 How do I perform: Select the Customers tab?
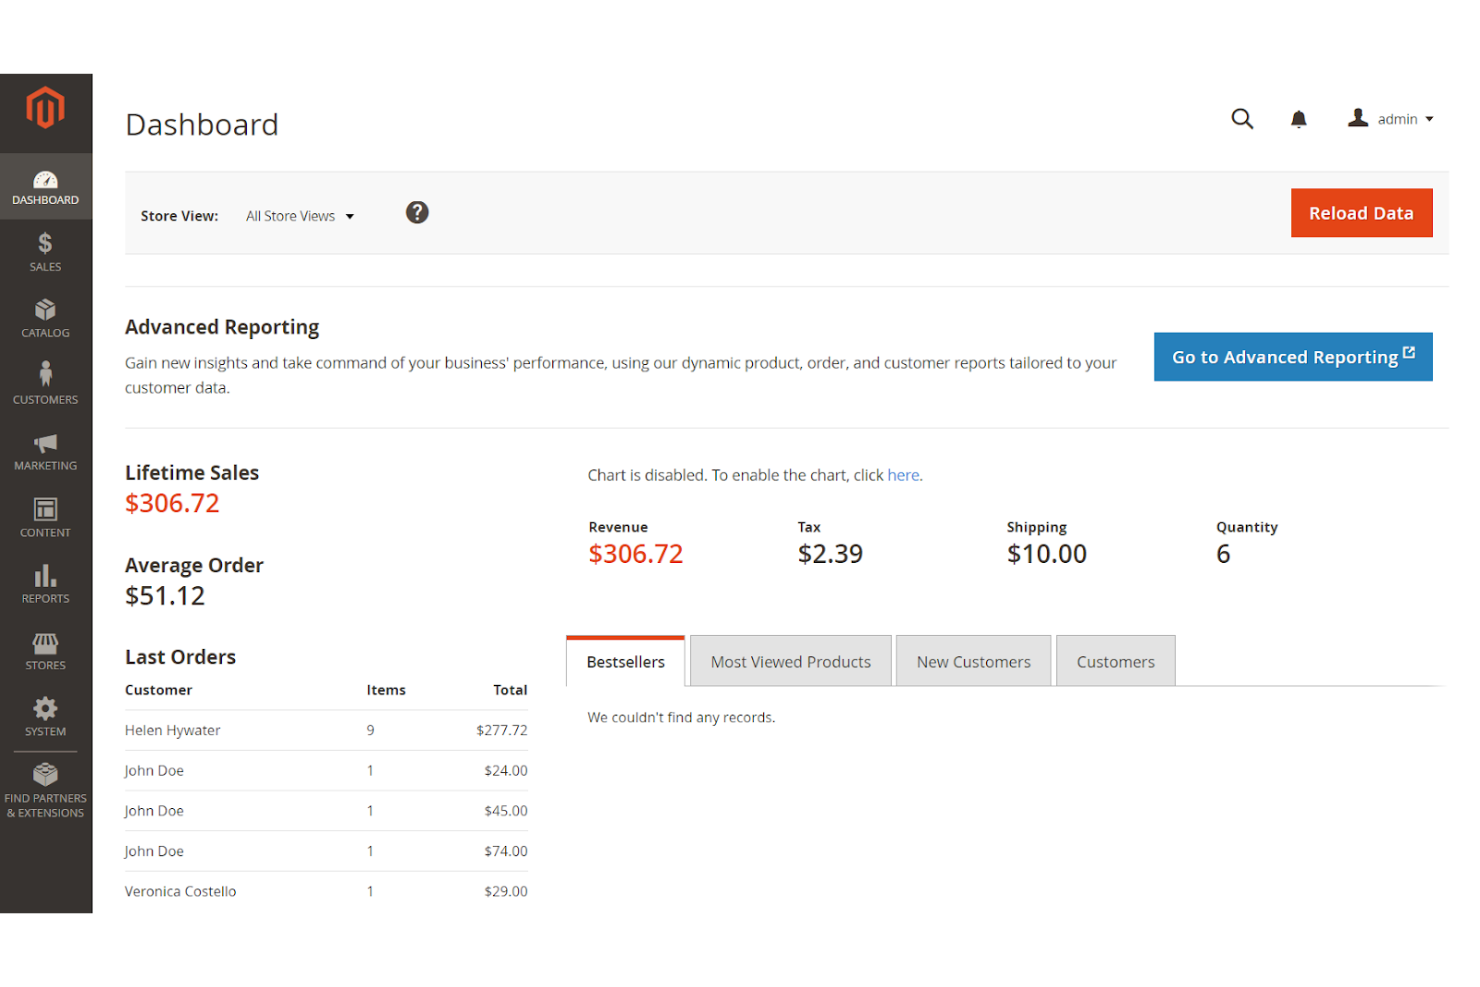(x=1115, y=661)
